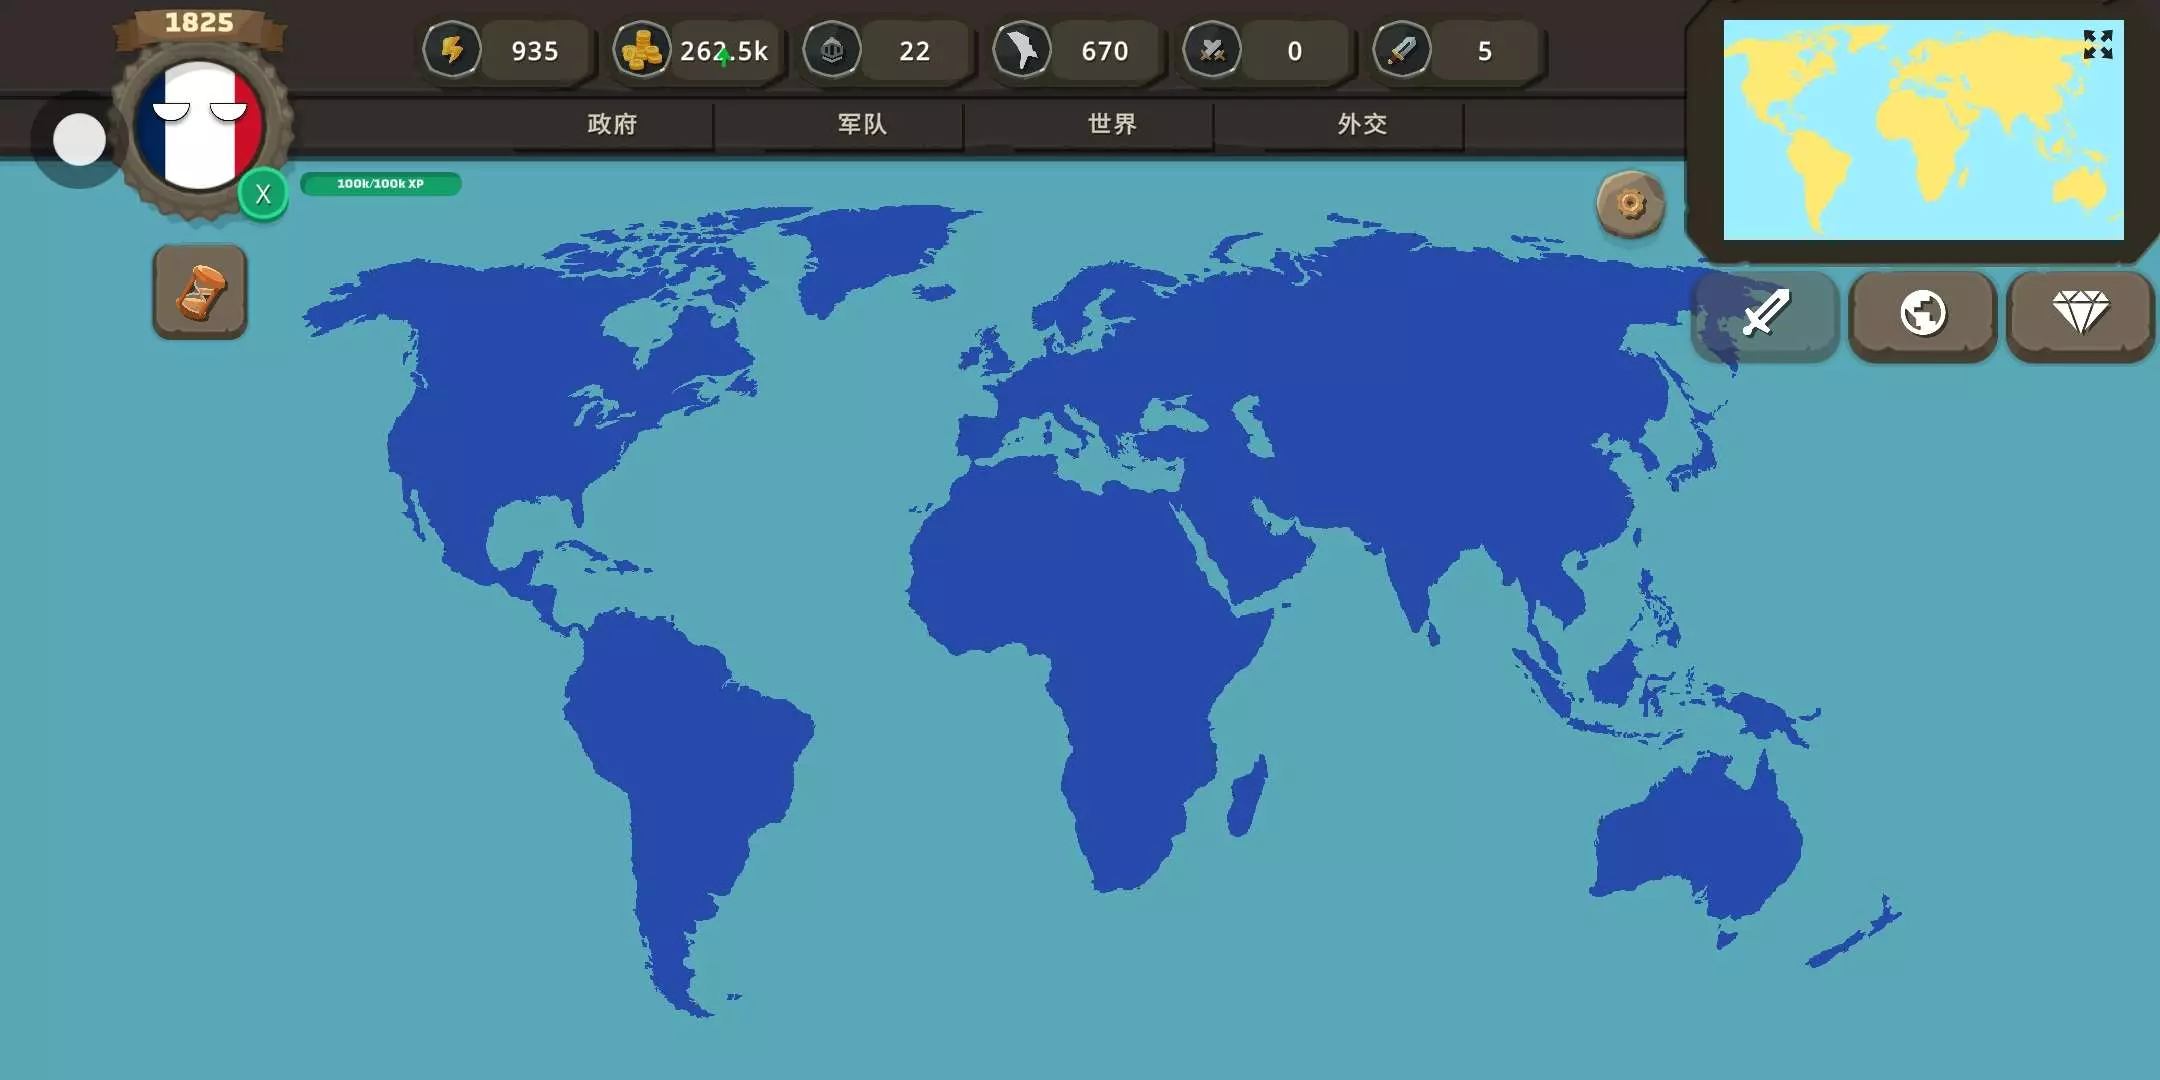This screenshot has width=2160, height=1080.
Task: Expand the minimap to fullscreen
Action: click(2097, 45)
